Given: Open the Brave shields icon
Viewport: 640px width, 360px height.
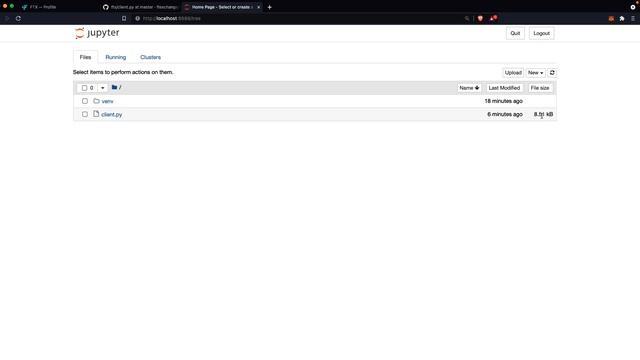Looking at the screenshot, I should (x=480, y=18).
